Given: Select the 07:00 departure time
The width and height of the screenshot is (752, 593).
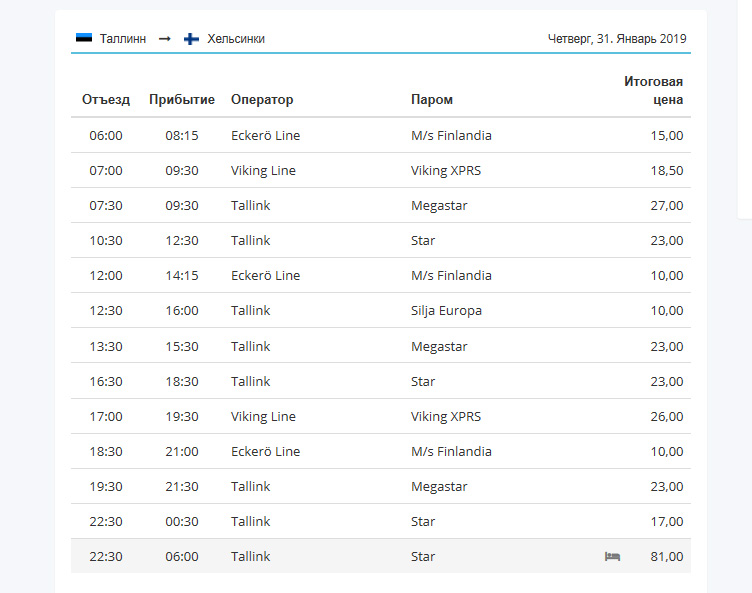Looking at the screenshot, I should tap(106, 170).
